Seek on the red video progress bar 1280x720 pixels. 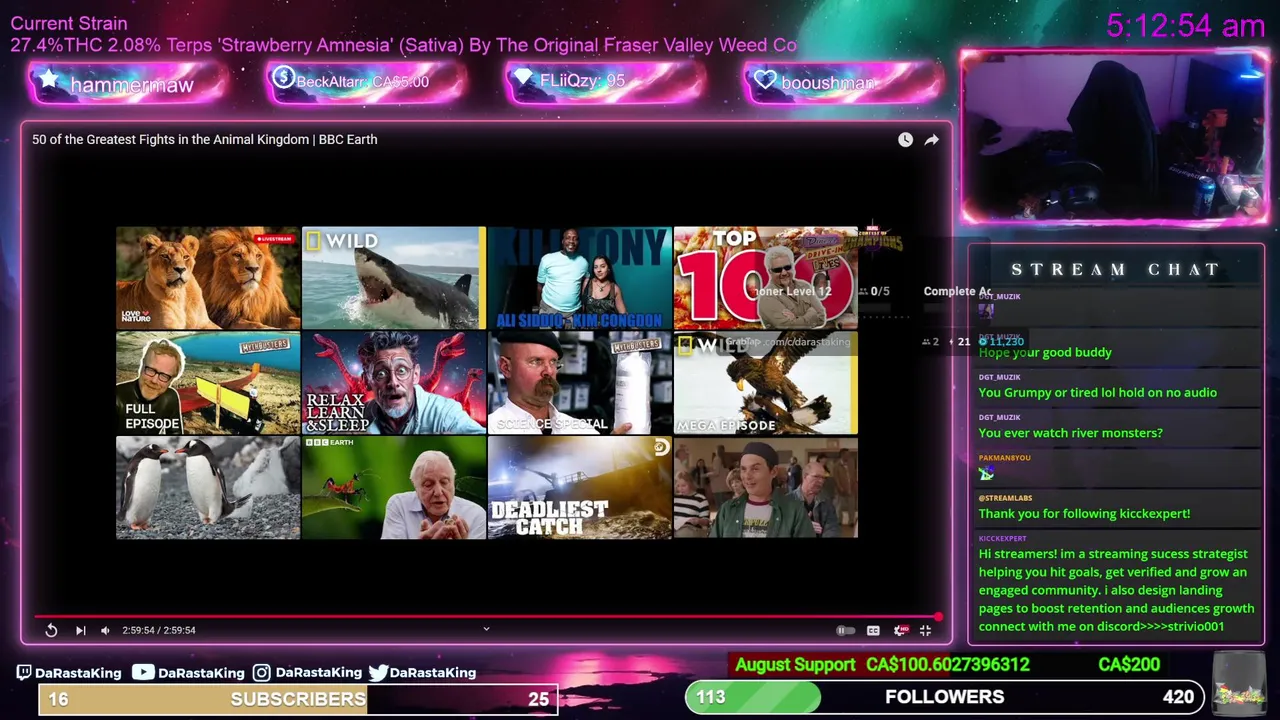click(x=487, y=617)
